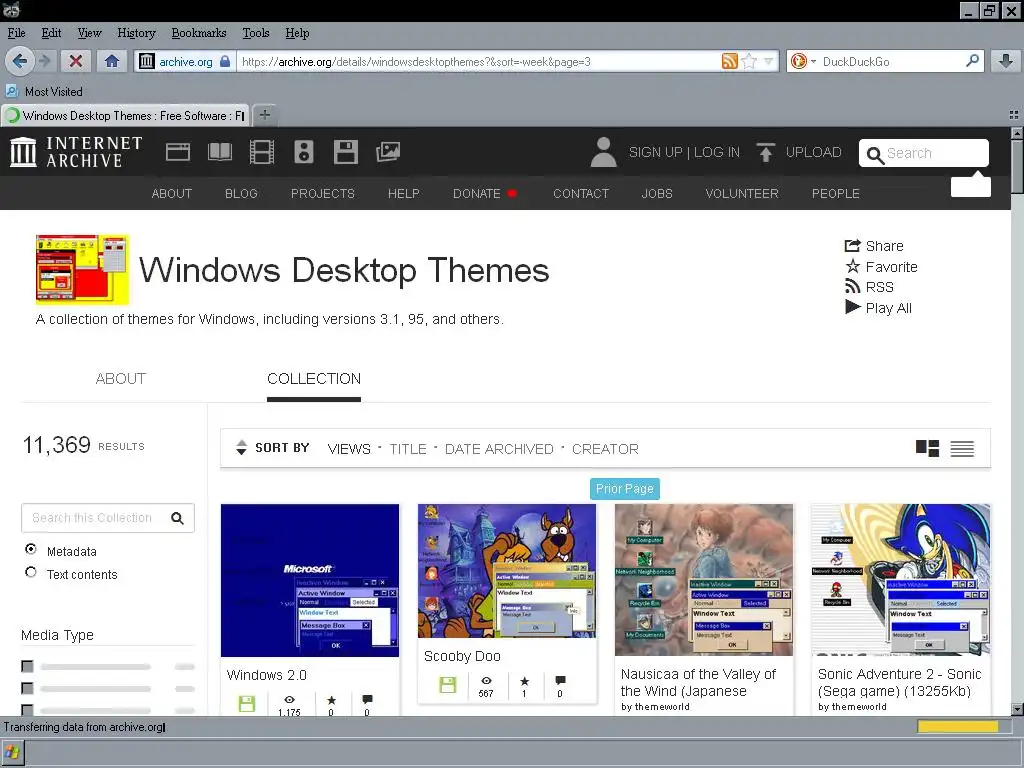Image resolution: width=1024 pixels, height=768 pixels.
Task: Open the Video film icon in header
Action: pyautogui.click(x=261, y=152)
